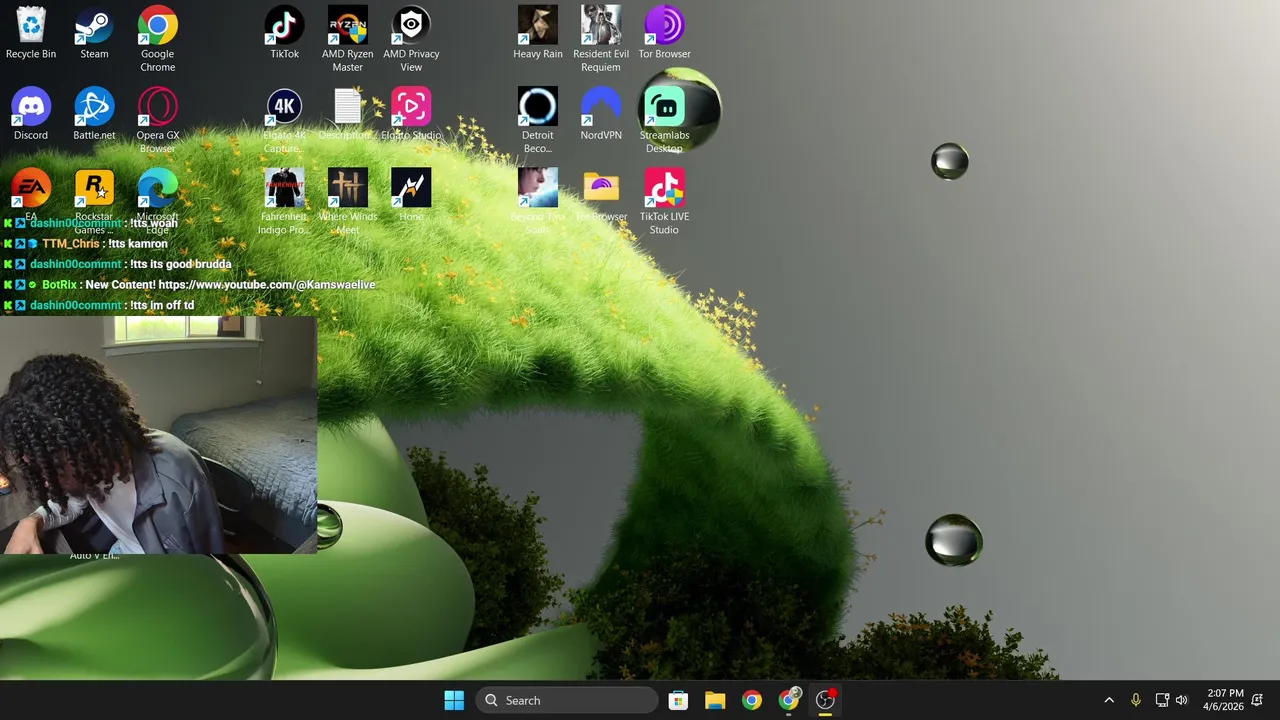Click the Discord desktop icon

31,114
